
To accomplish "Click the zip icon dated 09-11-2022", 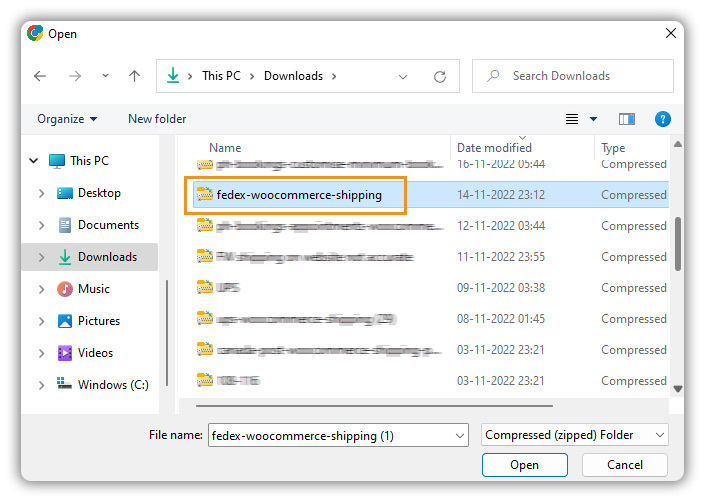I will pos(205,287).
